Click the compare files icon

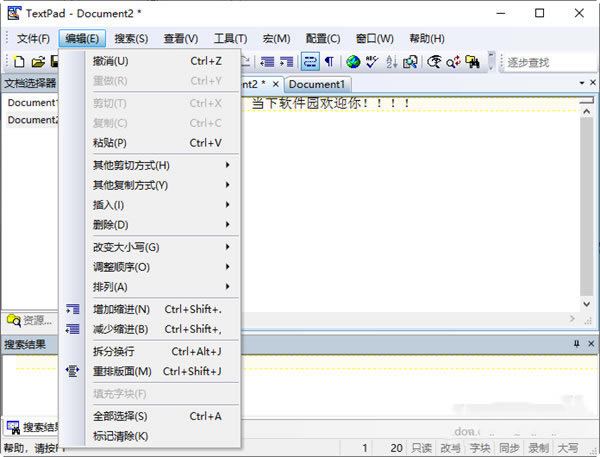point(410,62)
